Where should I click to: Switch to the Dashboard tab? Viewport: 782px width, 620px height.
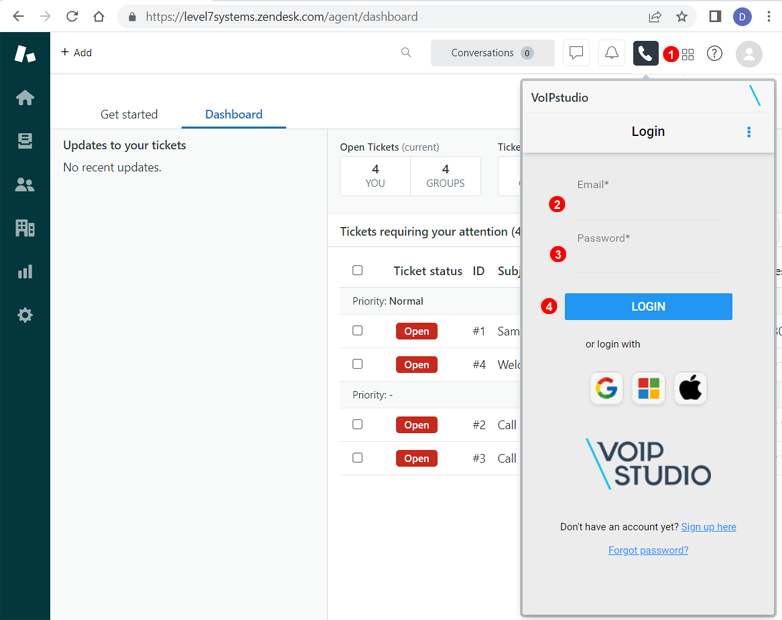click(x=233, y=114)
